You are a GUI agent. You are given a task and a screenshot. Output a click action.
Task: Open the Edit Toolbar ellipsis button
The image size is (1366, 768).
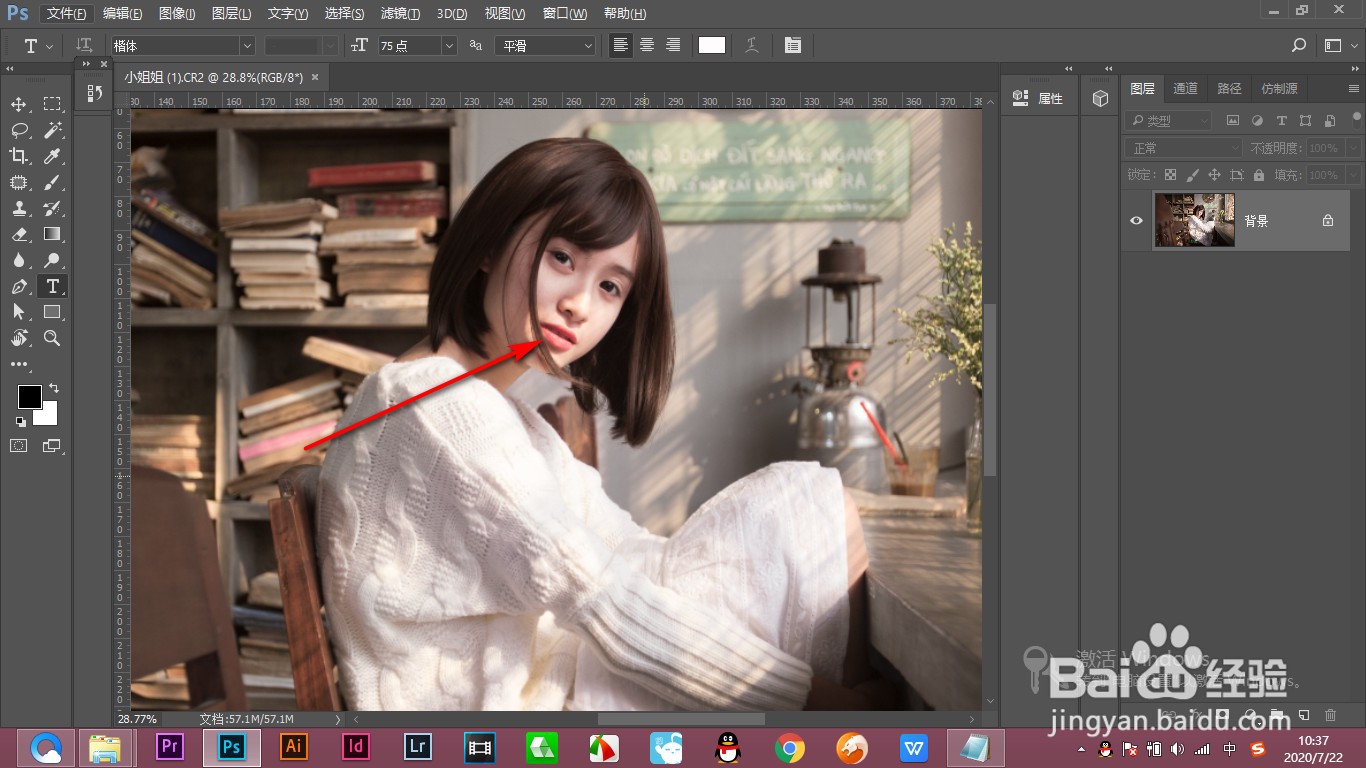click(19, 365)
